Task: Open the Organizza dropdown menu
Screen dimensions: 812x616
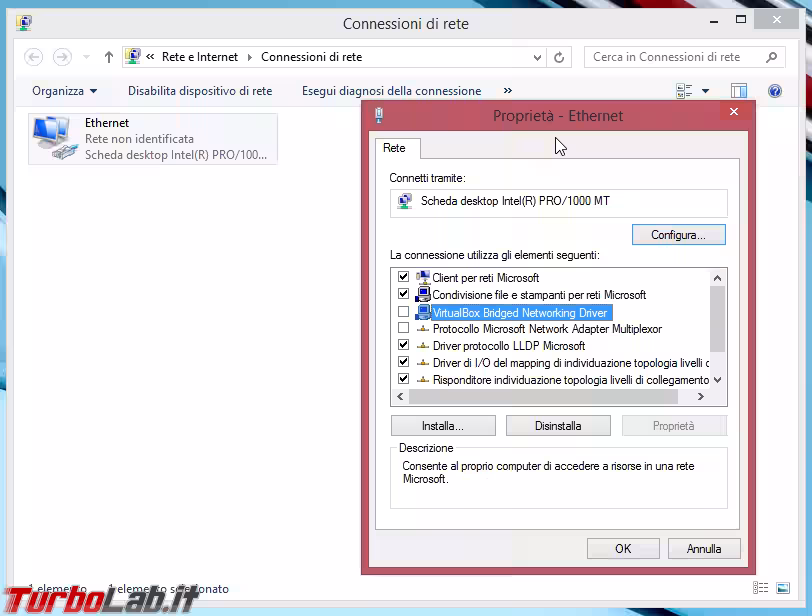Action: pyautogui.click(x=64, y=90)
